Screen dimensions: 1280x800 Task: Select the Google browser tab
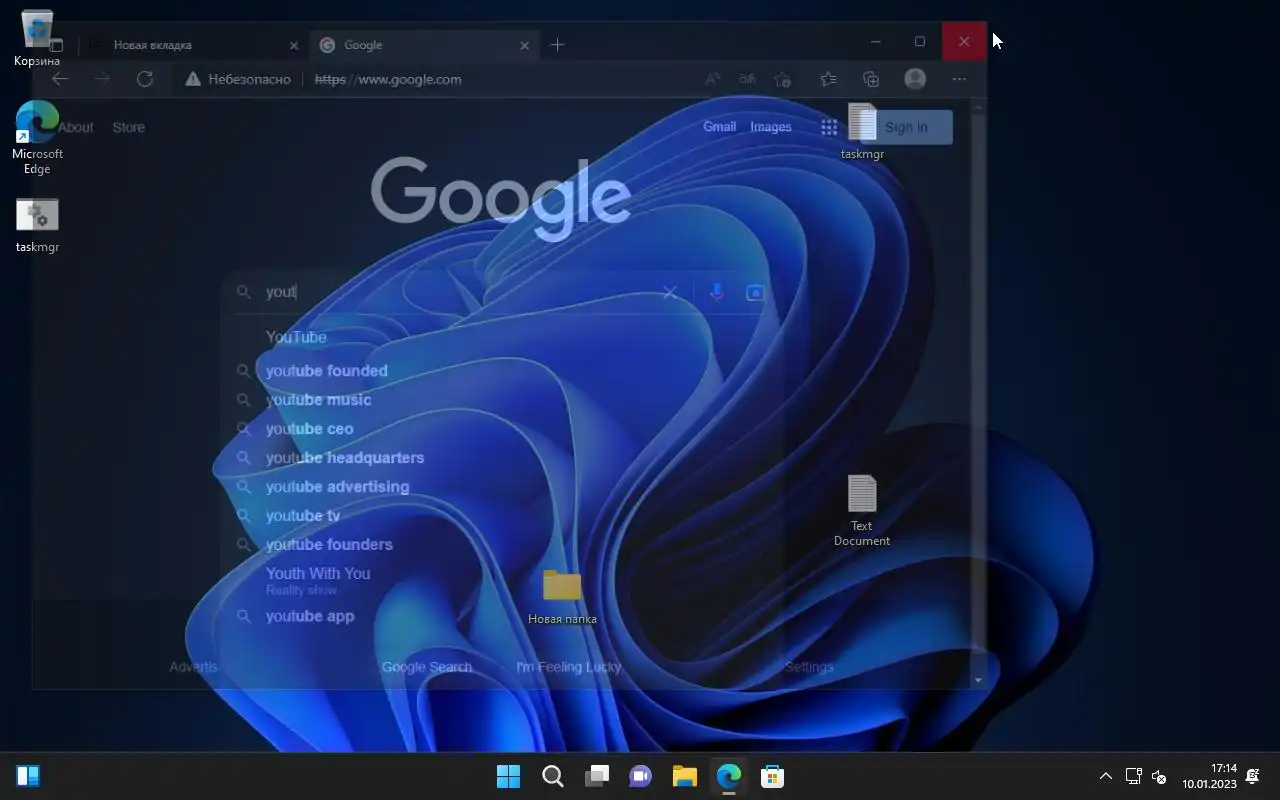click(424, 45)
